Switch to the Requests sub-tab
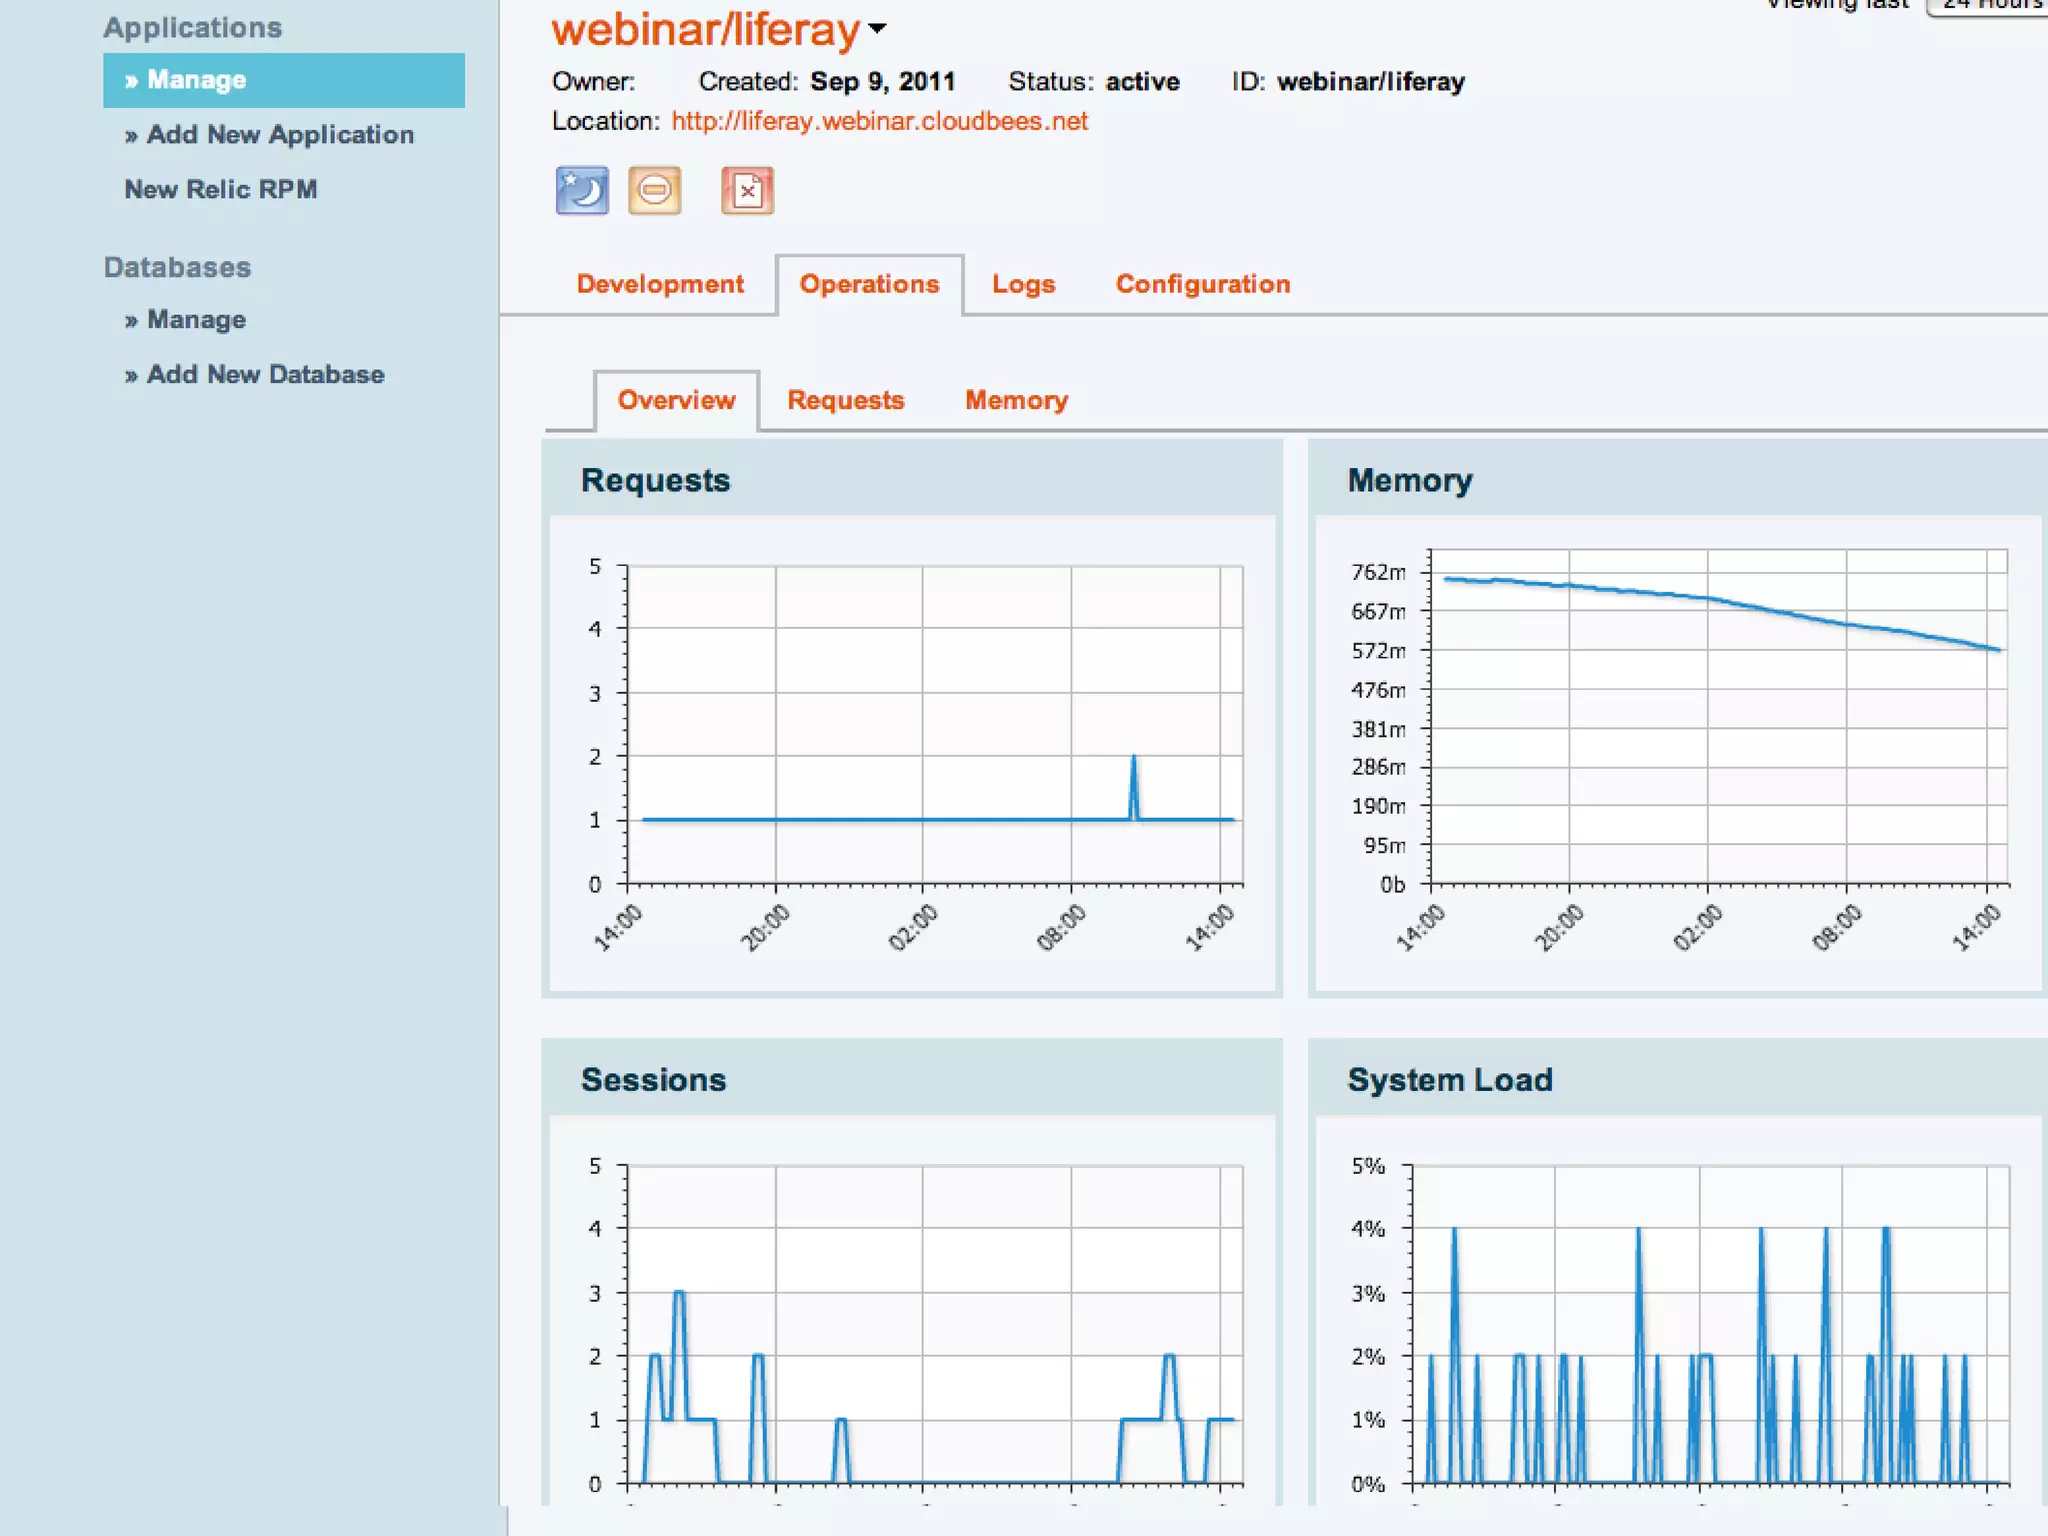This screenshot has height=1536, width=2048. coord(845,400)
